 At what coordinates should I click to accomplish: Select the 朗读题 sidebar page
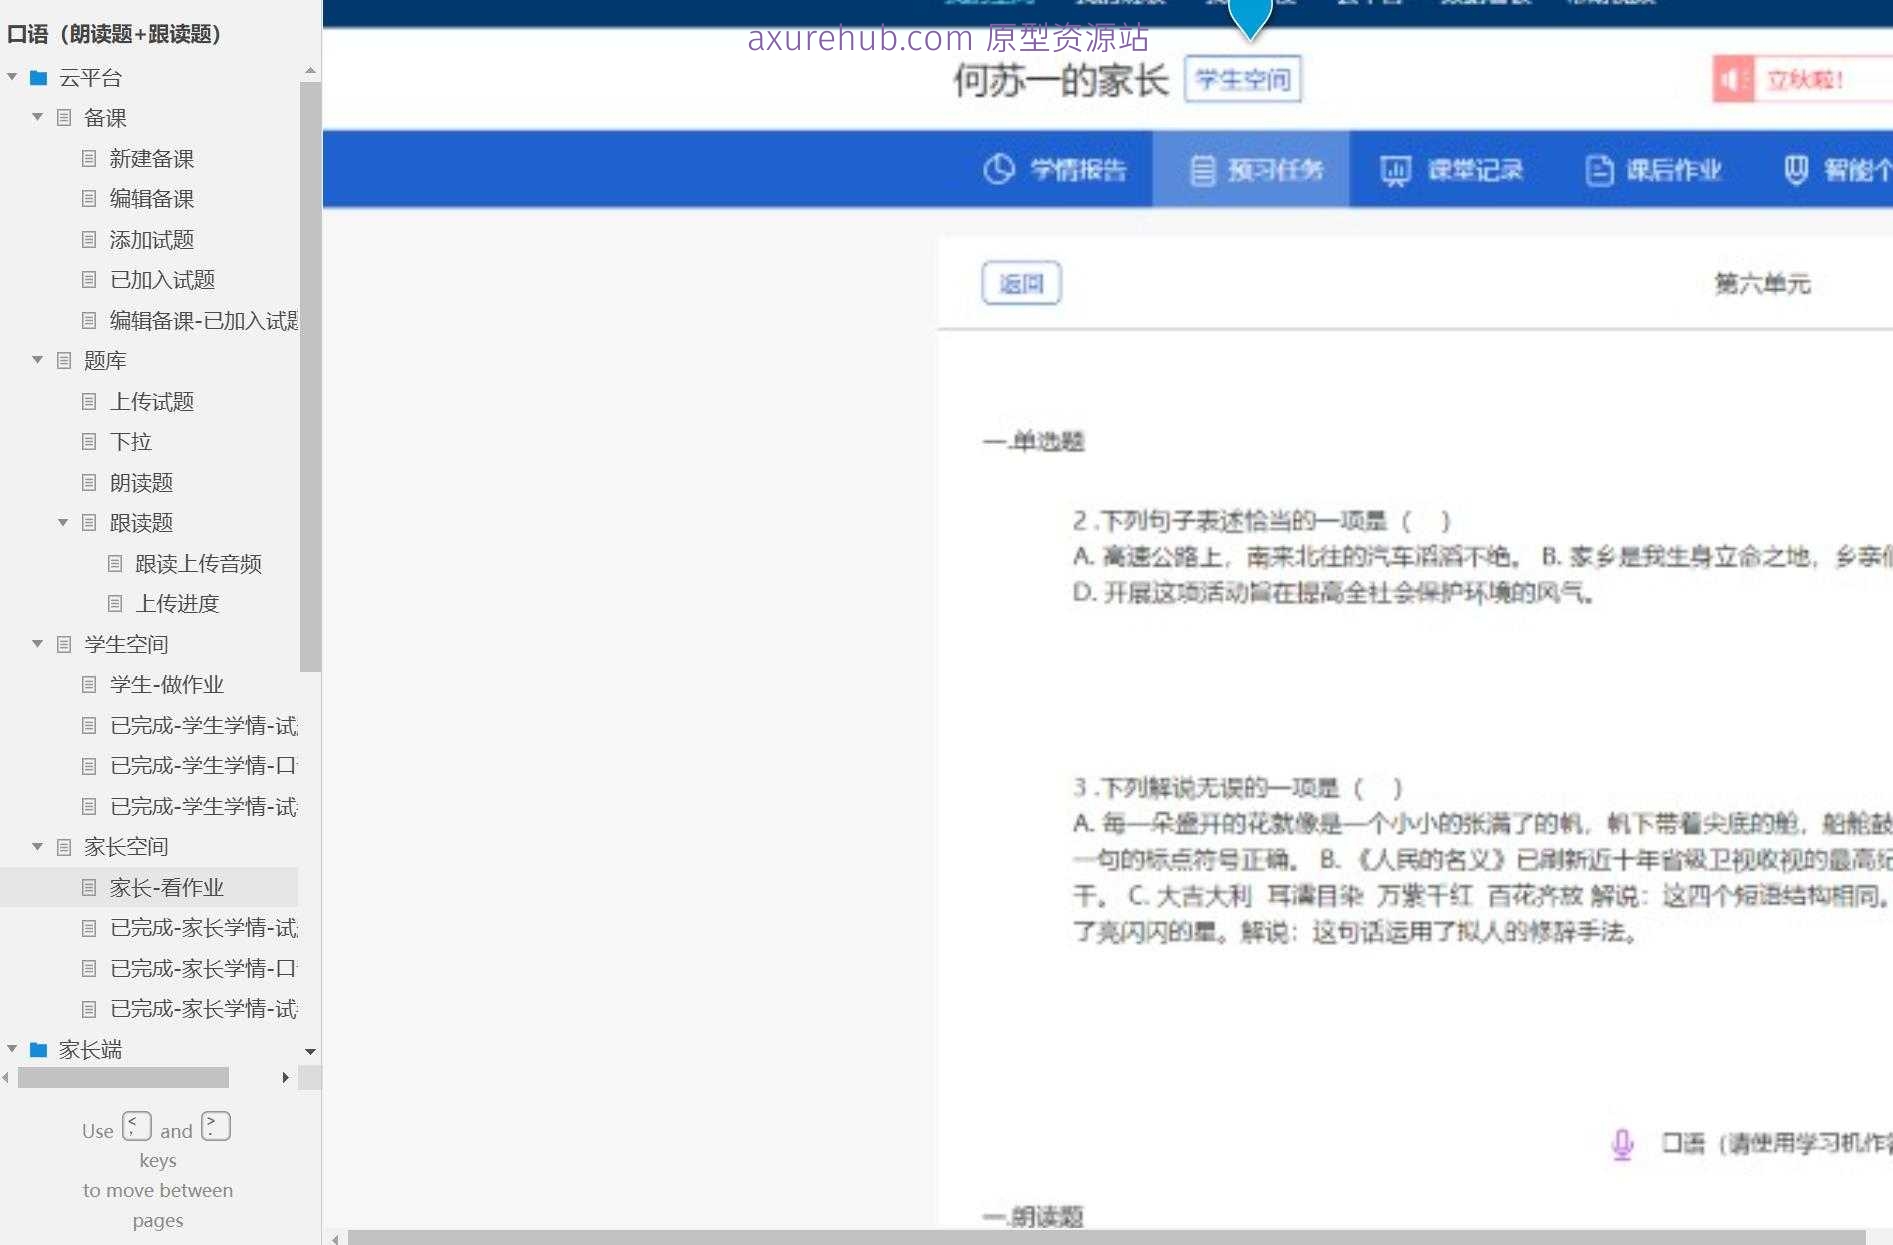[x=141, y=482]
